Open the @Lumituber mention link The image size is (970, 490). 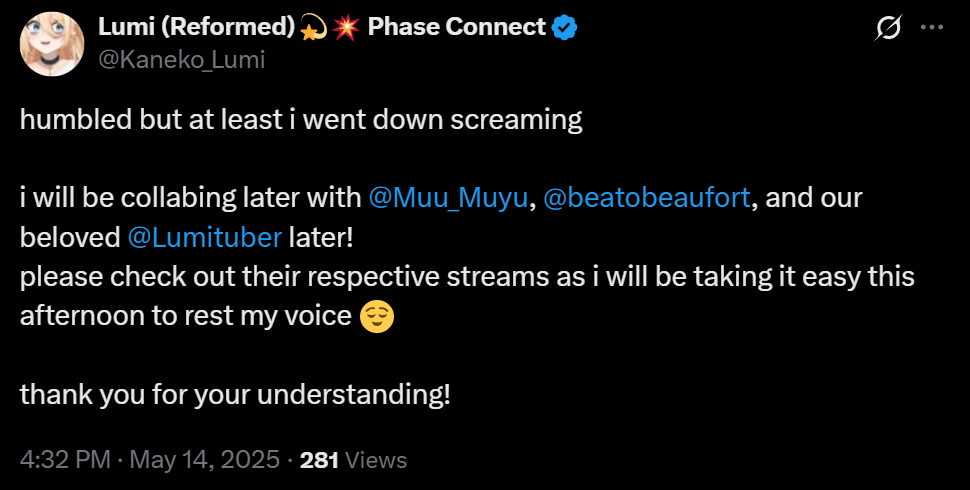(205, 238)
